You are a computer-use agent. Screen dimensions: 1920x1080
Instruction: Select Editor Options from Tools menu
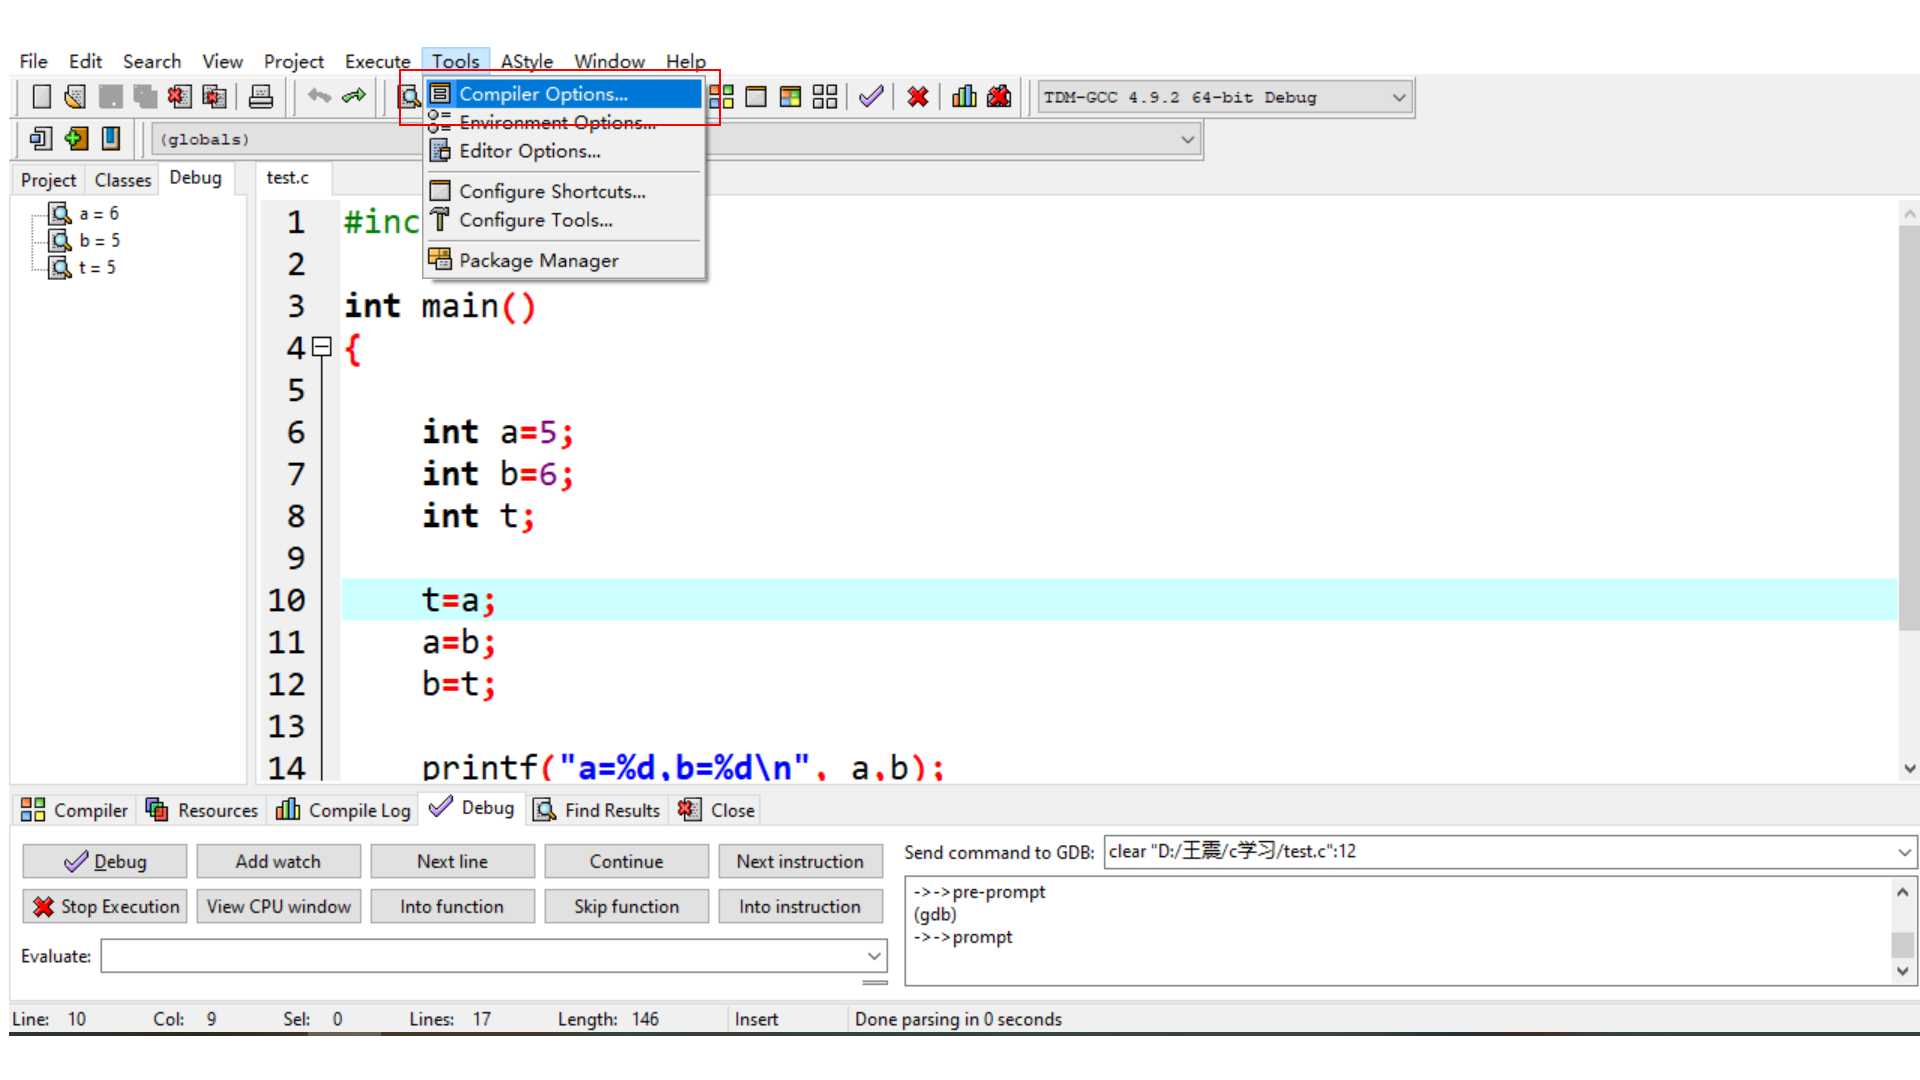(x=529, y=151)
